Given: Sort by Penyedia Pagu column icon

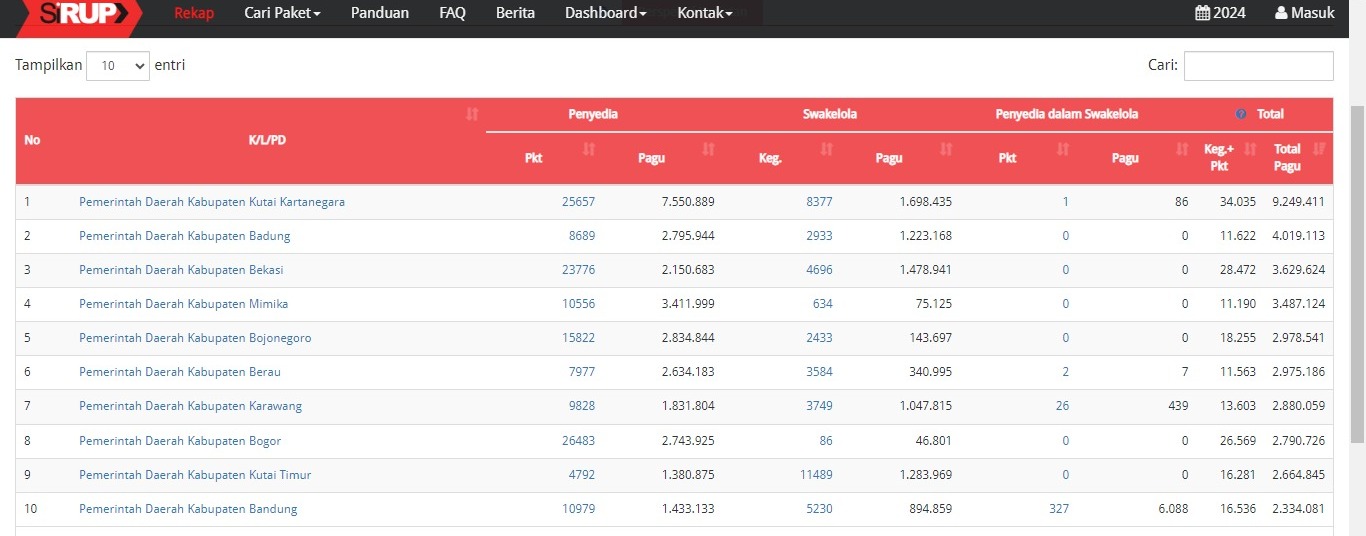Looking at the screenshot, I should coord(708,149).
